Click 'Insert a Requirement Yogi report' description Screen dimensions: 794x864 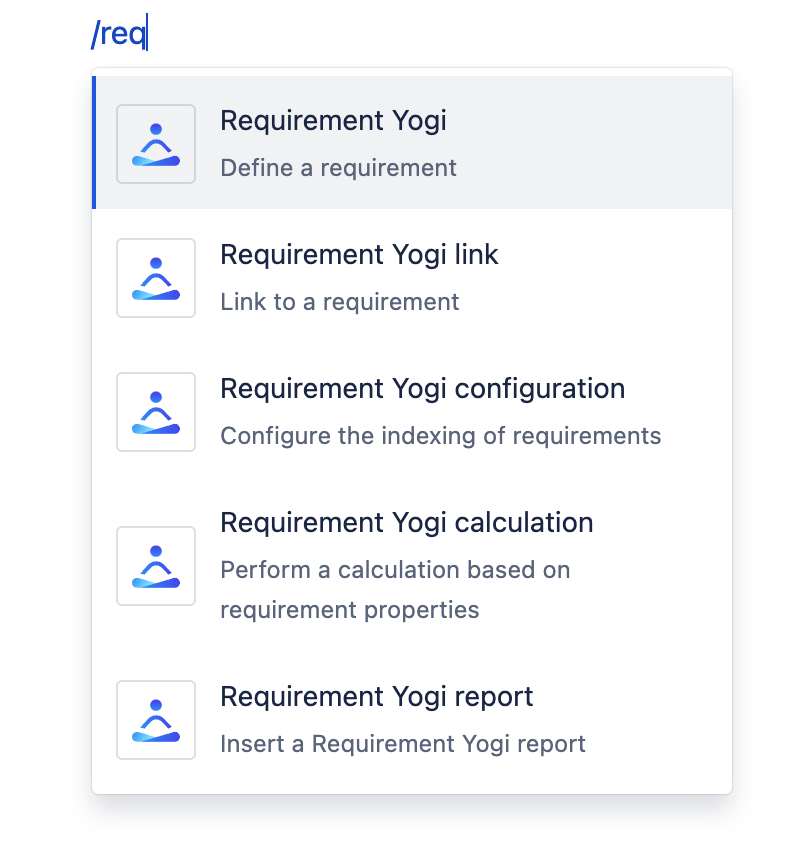(x=402, y=744)
